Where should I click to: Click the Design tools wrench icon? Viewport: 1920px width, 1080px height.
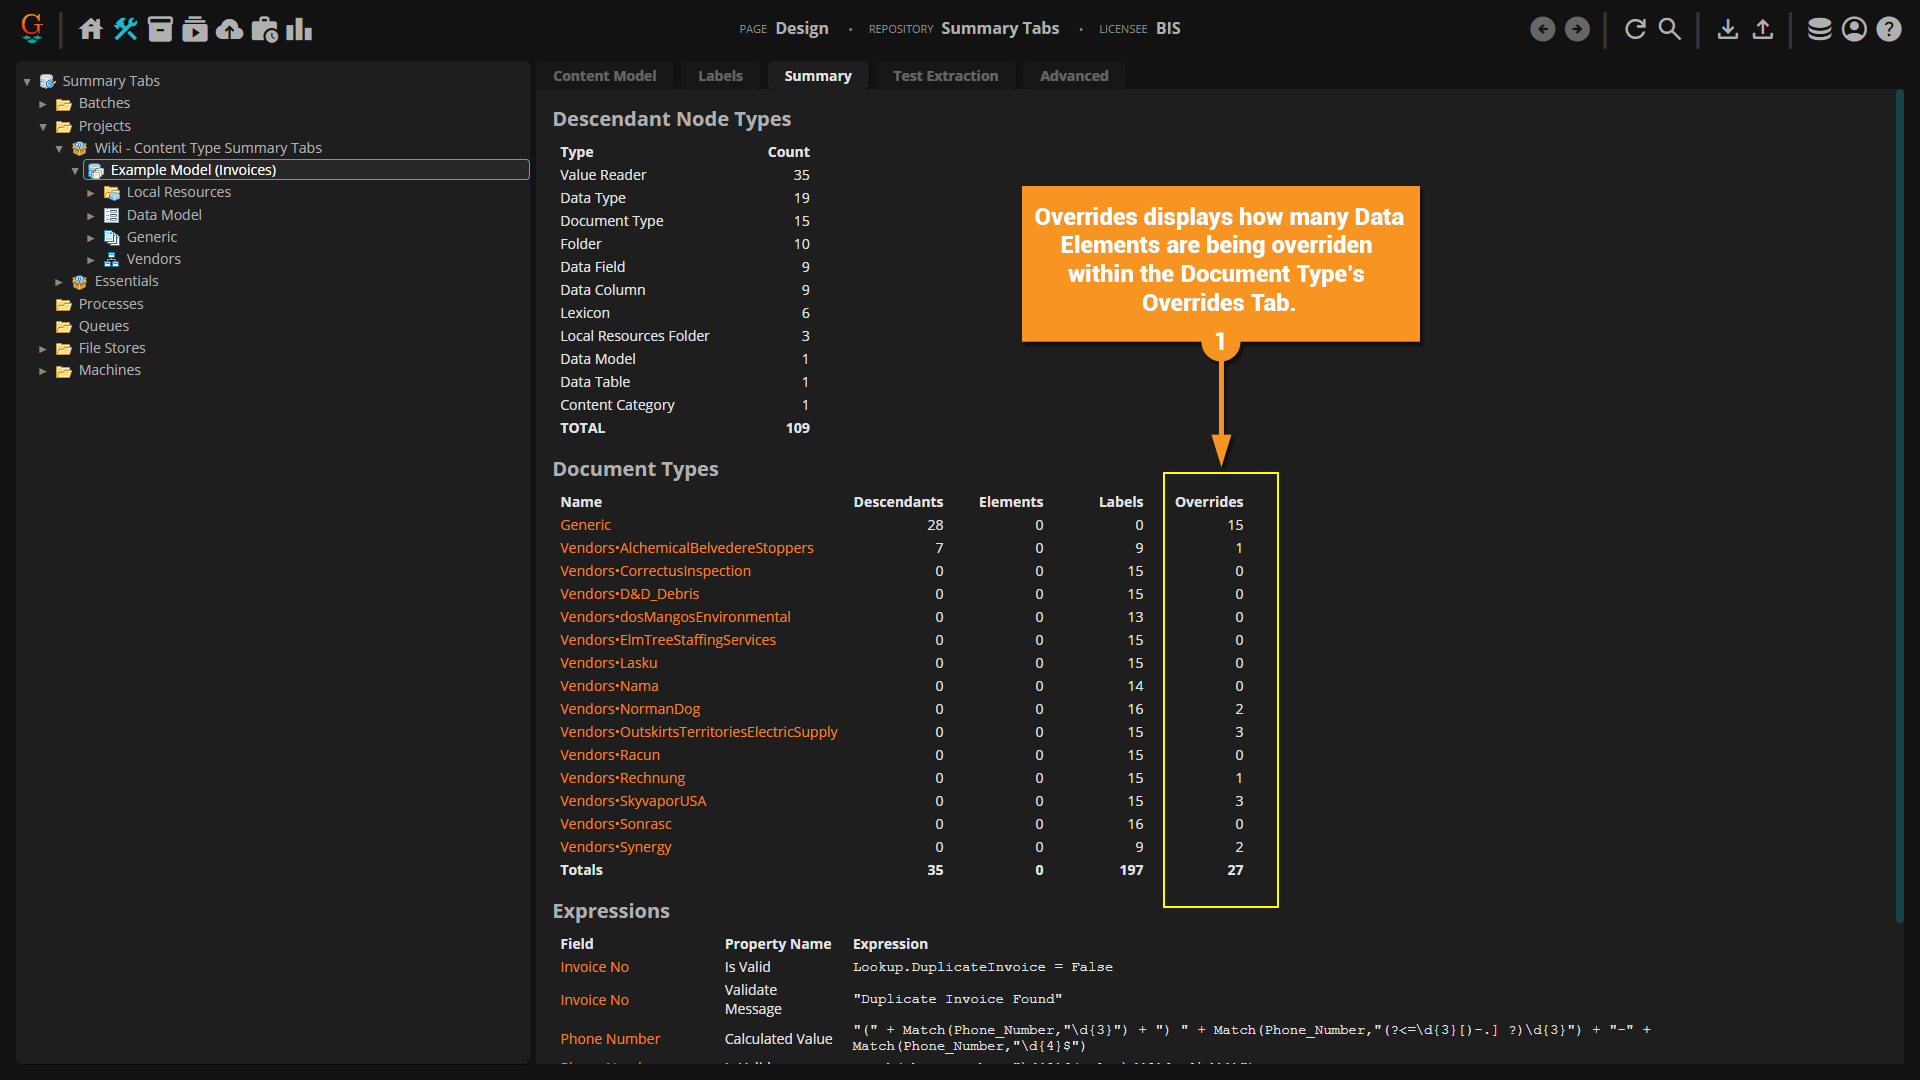[x=125, y=29]
